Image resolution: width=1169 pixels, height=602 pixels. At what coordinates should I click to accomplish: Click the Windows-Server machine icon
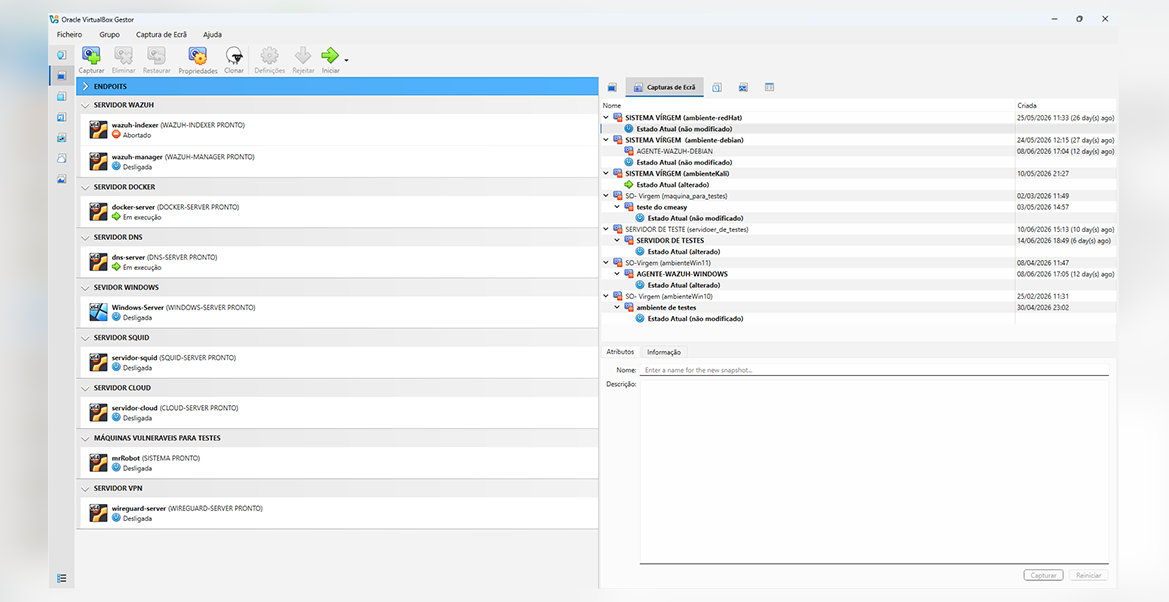coord(99,312)
